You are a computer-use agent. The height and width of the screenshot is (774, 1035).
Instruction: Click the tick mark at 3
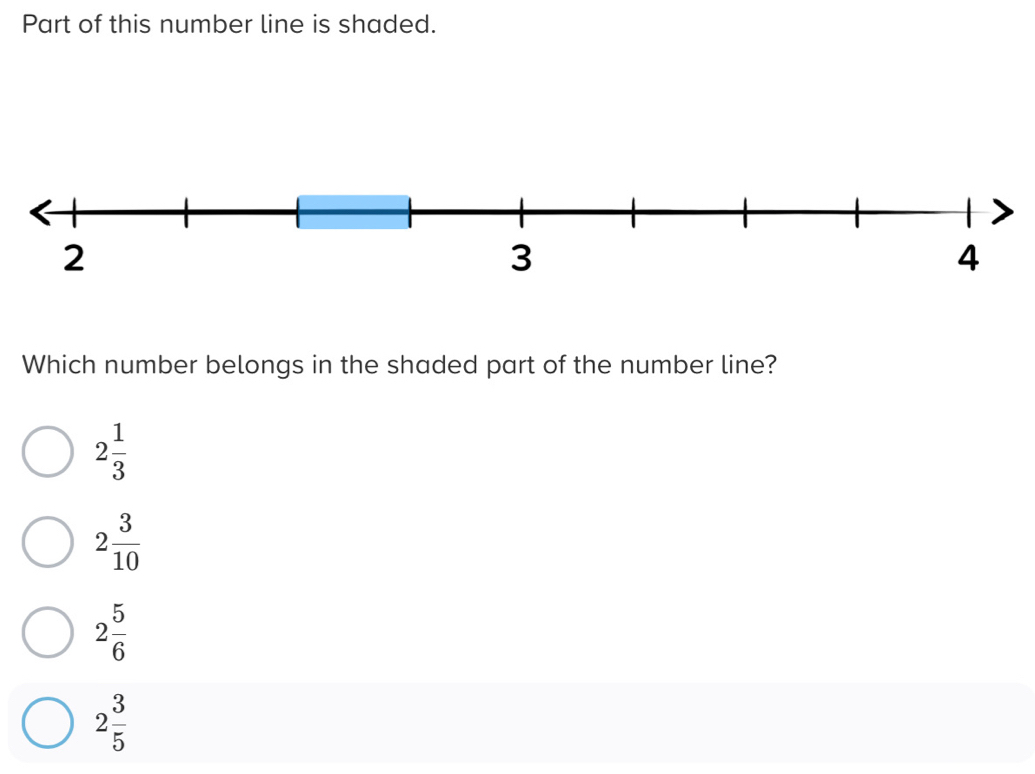pos(521,210)
